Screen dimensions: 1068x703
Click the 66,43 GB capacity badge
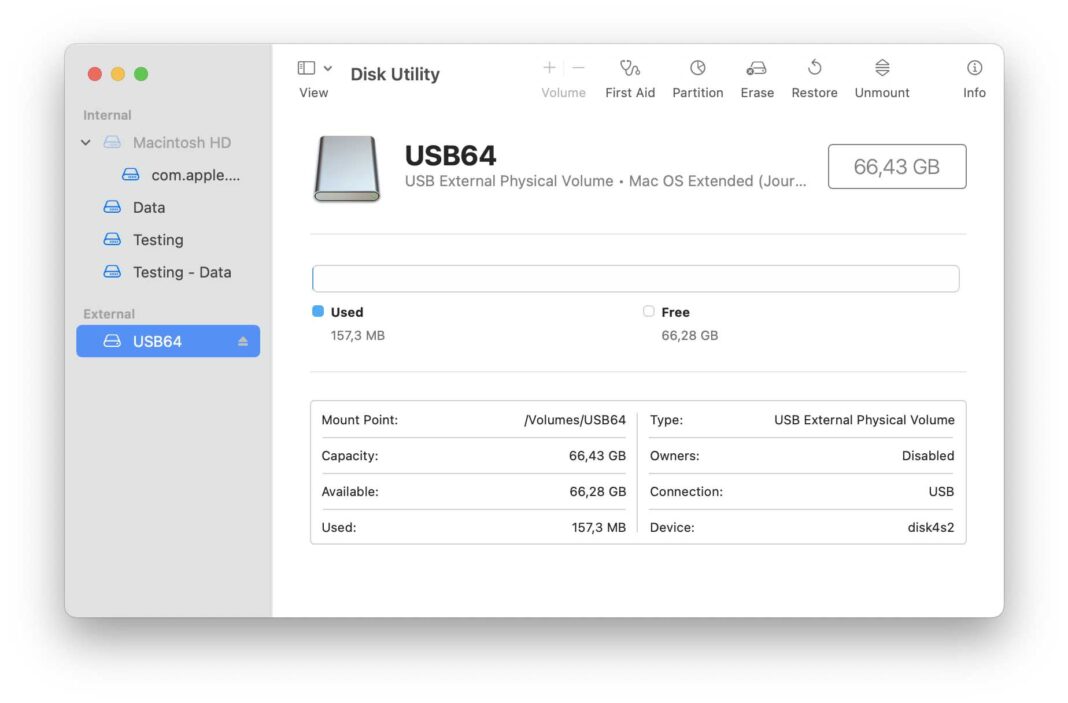[896, 166]
